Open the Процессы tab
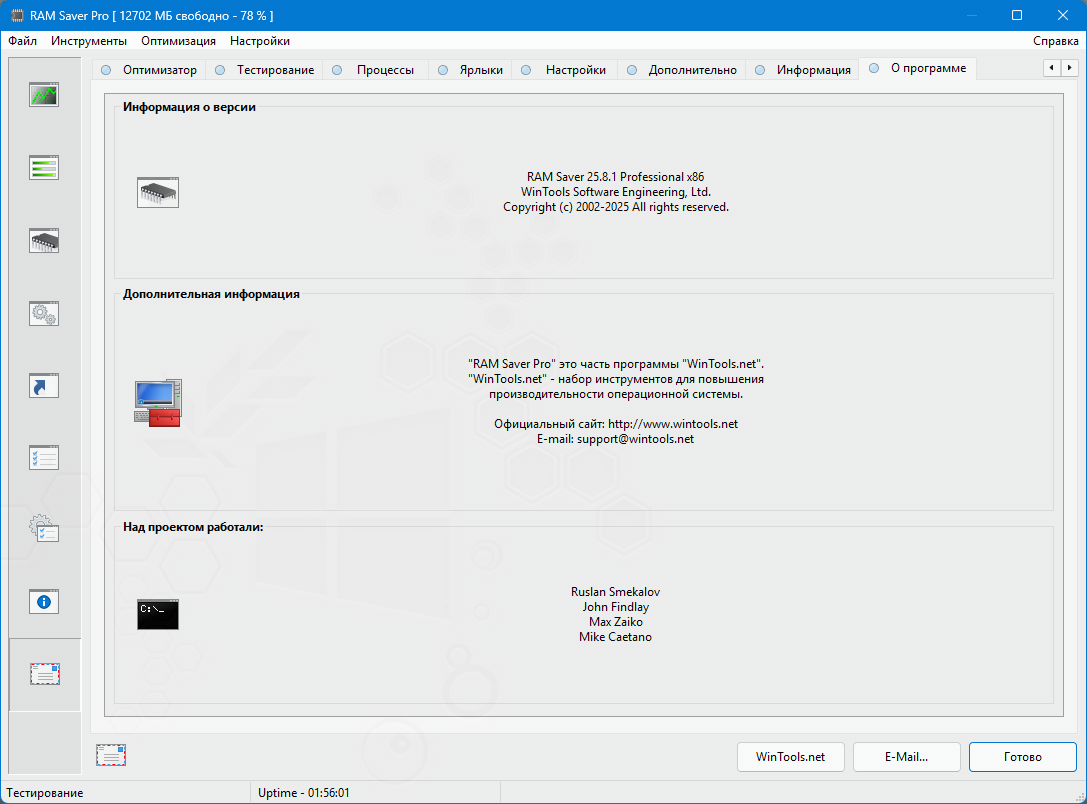The image size is (1087, 804). [374, 69]
